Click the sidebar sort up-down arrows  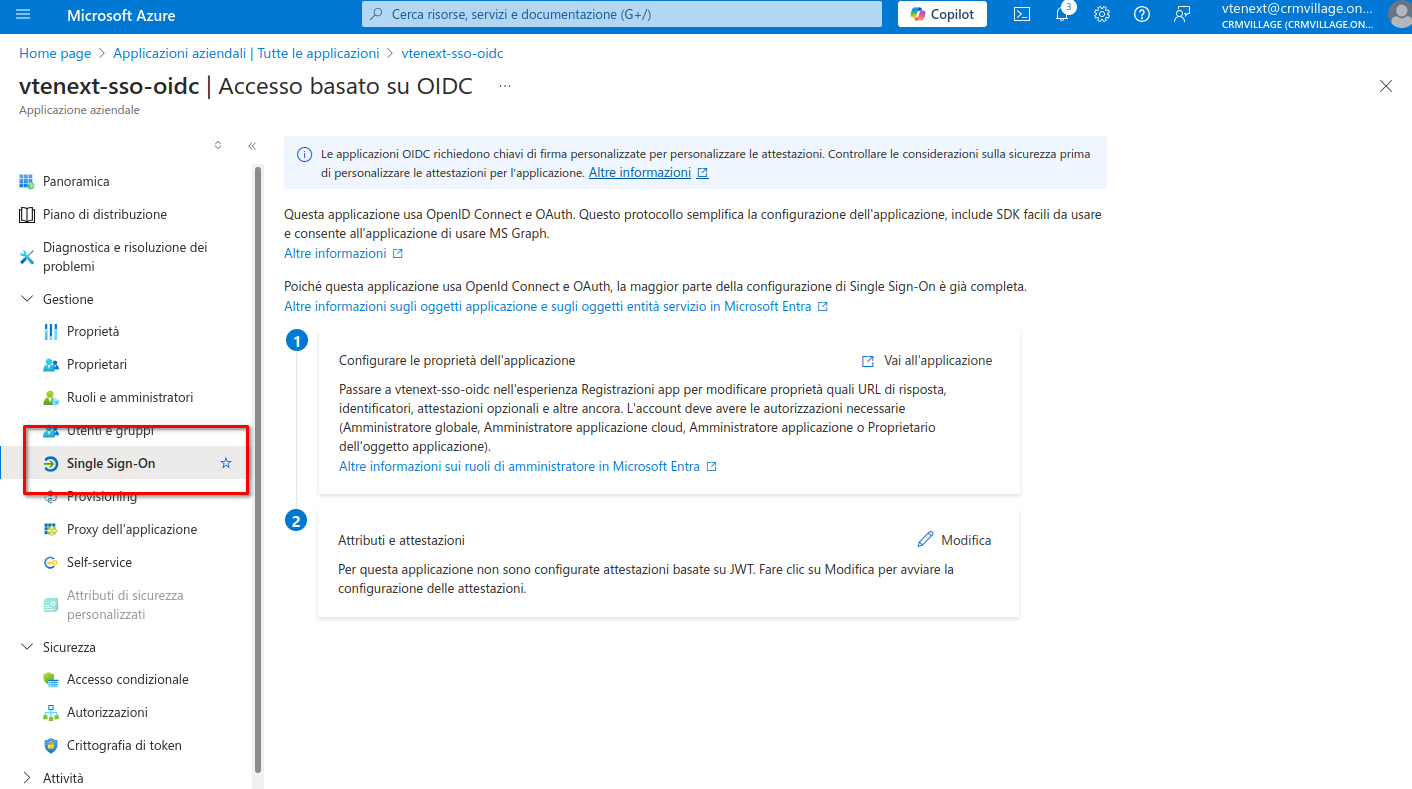[x=218, y=145]
